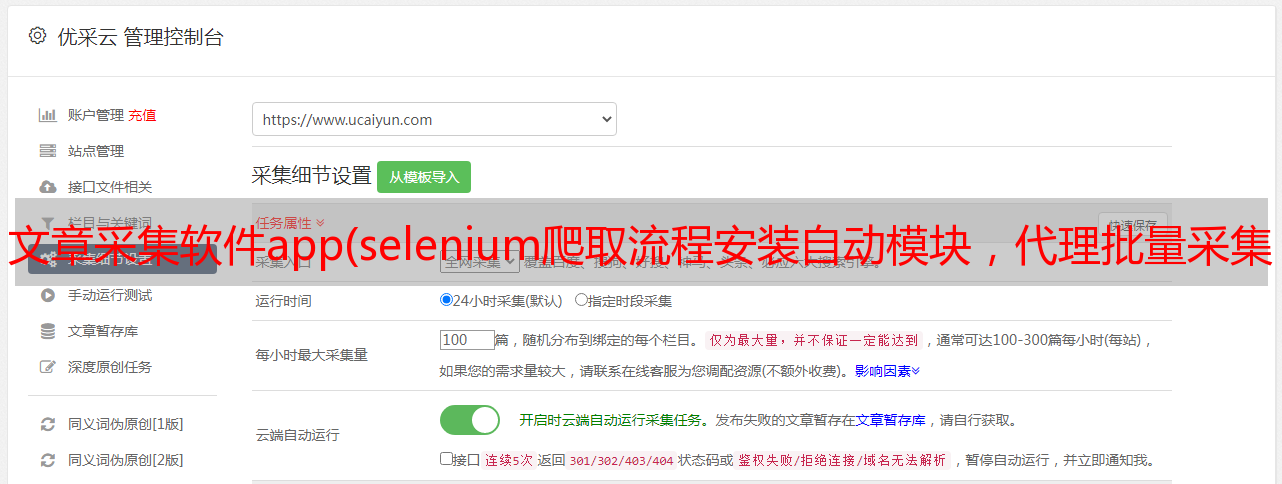Click the green 从模板导入 button
Image resolution: width=1282 pixels, height=484 pixels.
(x=424, y=177)
